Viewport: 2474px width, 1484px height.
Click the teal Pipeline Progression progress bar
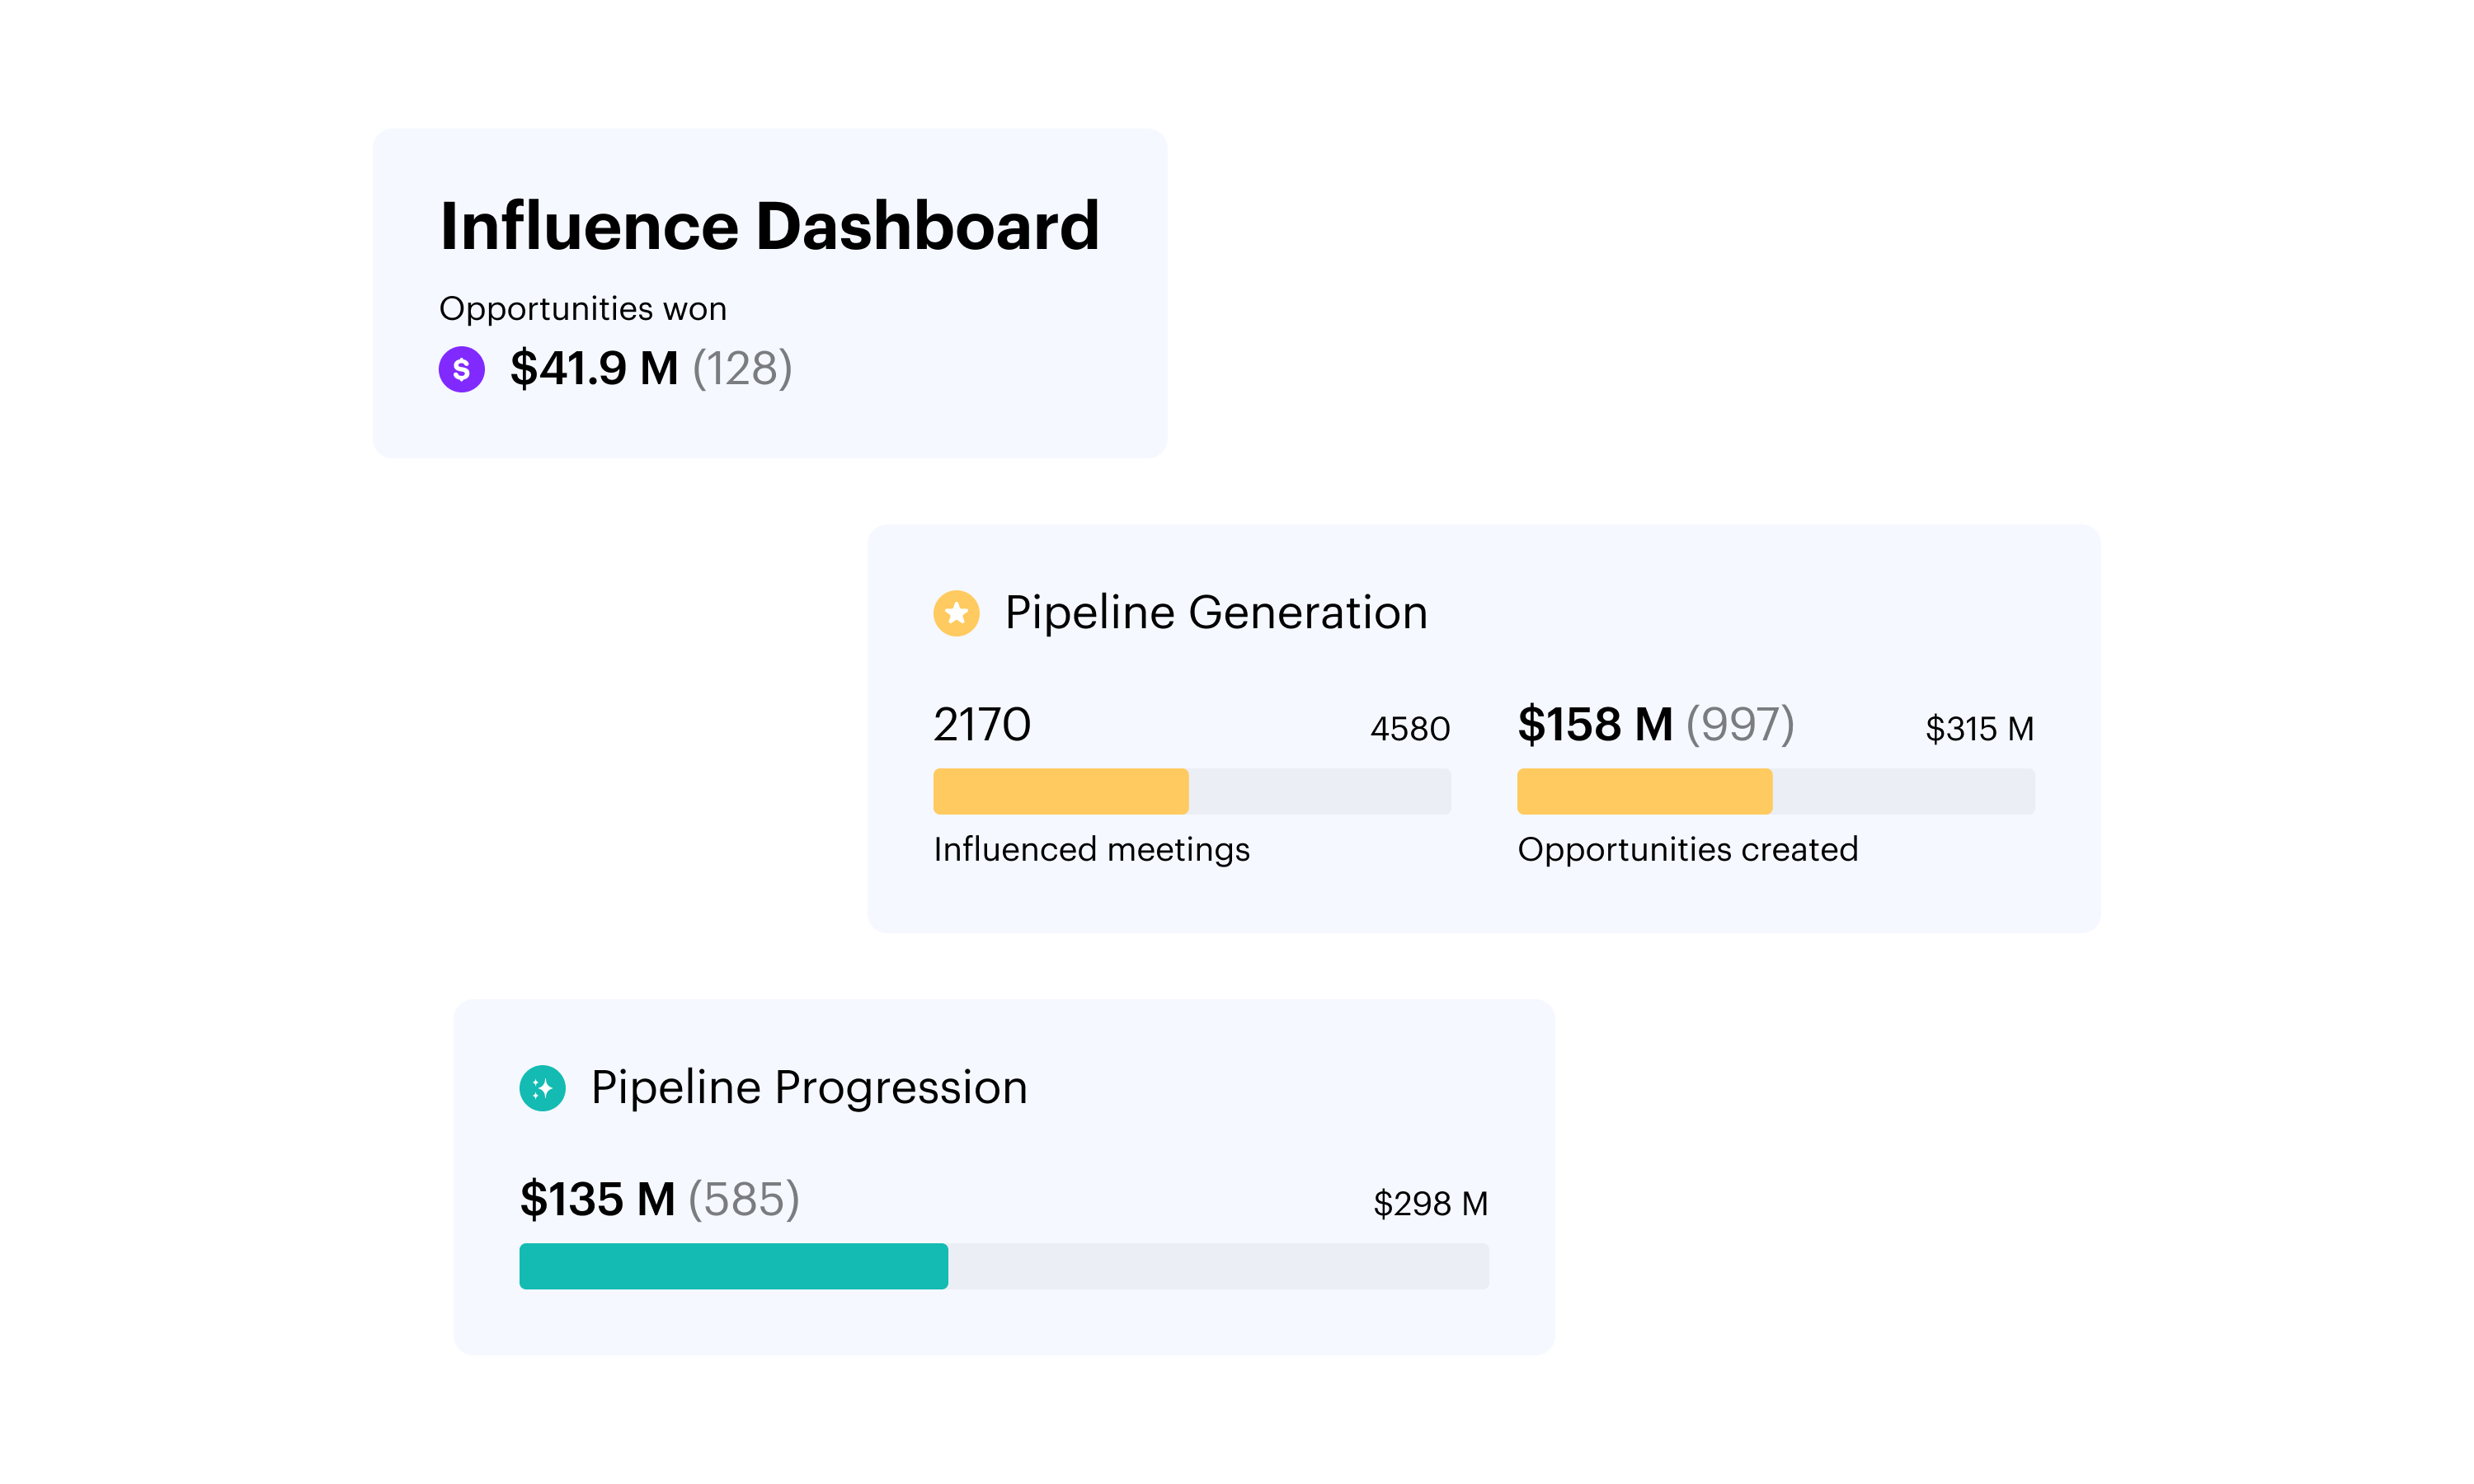pyautogui.click(x=733, y=1266)
